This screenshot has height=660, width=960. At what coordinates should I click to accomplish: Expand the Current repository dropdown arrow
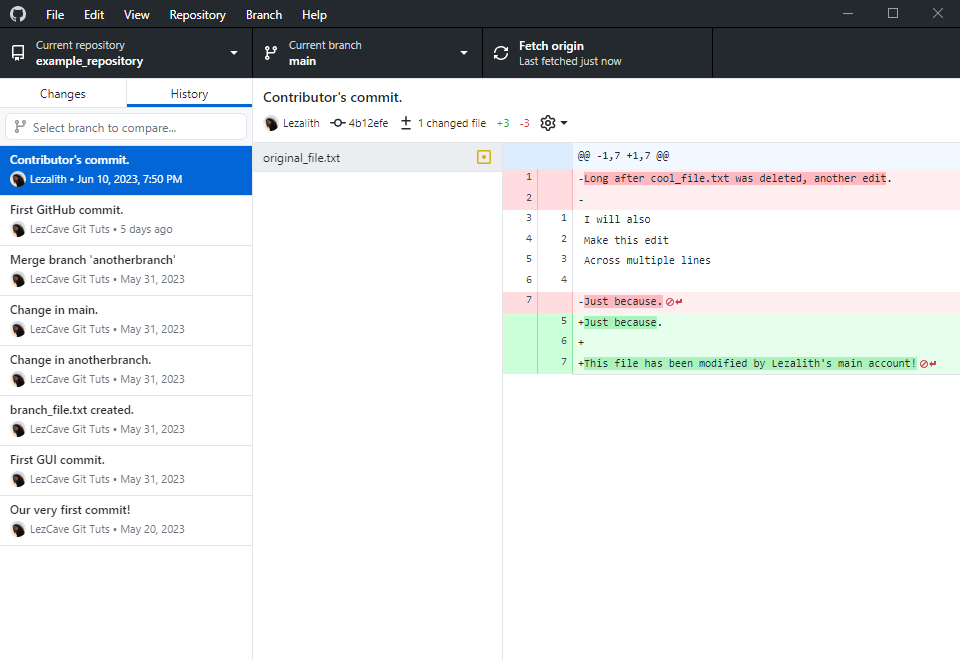click(234, 53)
